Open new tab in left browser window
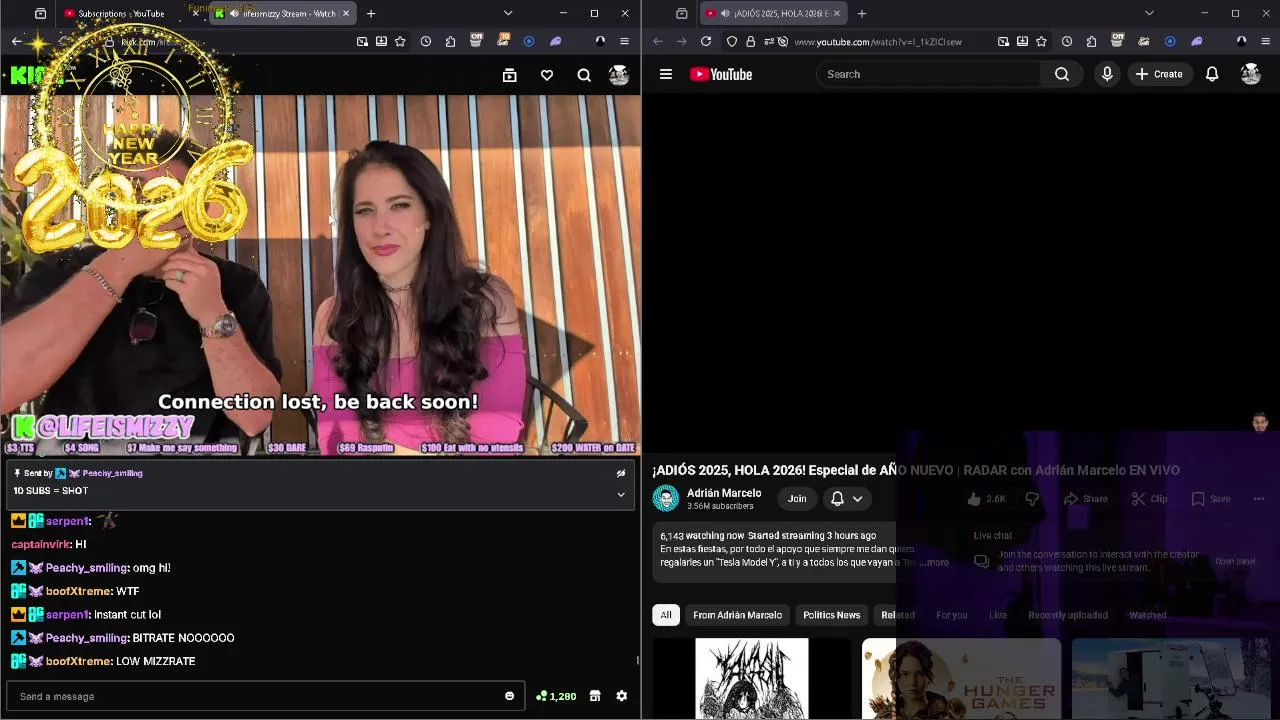 coord(371,14)
